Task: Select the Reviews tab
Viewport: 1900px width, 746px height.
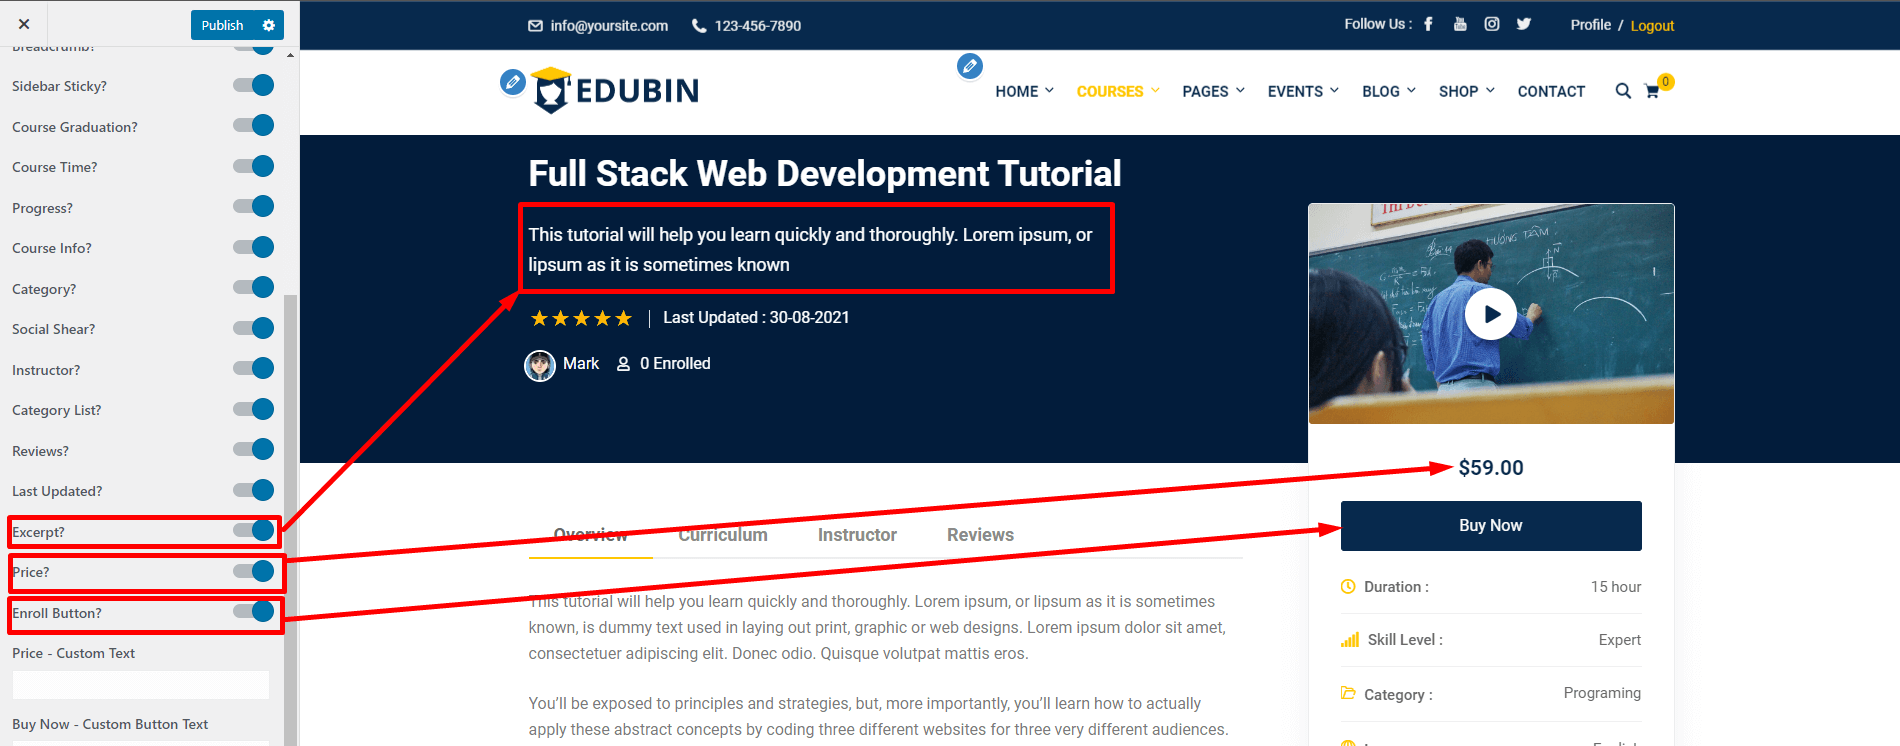Action: click(980, 535)
